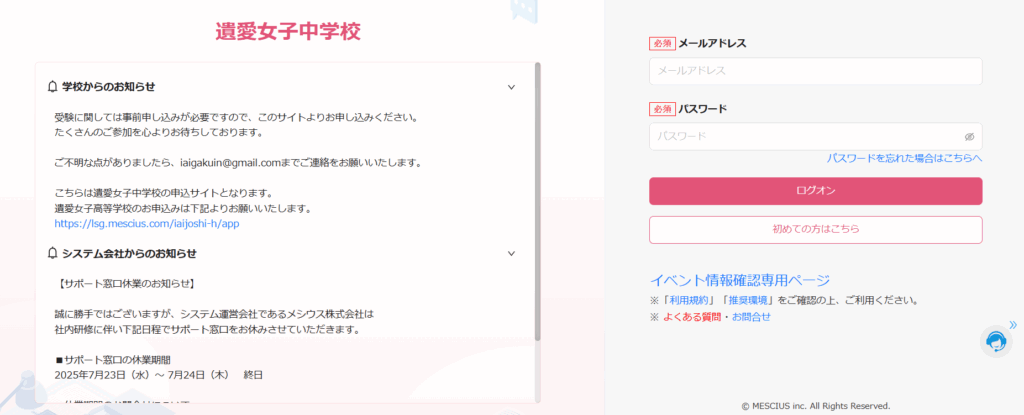Open the イベント情報確認専用ページ link
1024x415 pixels.
[739, 280]
